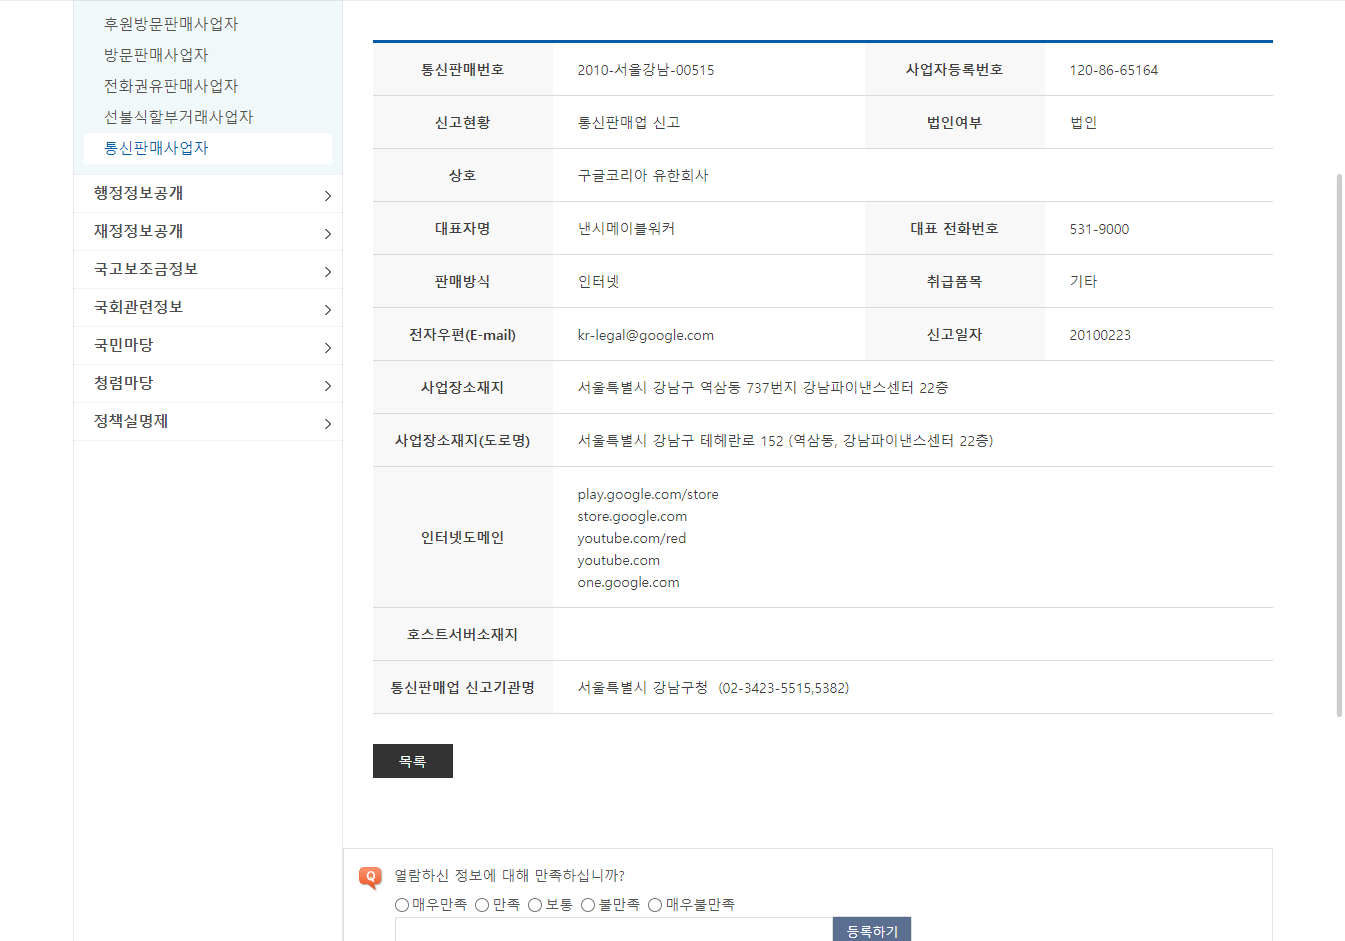Open 후원방문판매사업자 submenu item
The height and width of the screenshot is (941, 1345).
[171, 24]
